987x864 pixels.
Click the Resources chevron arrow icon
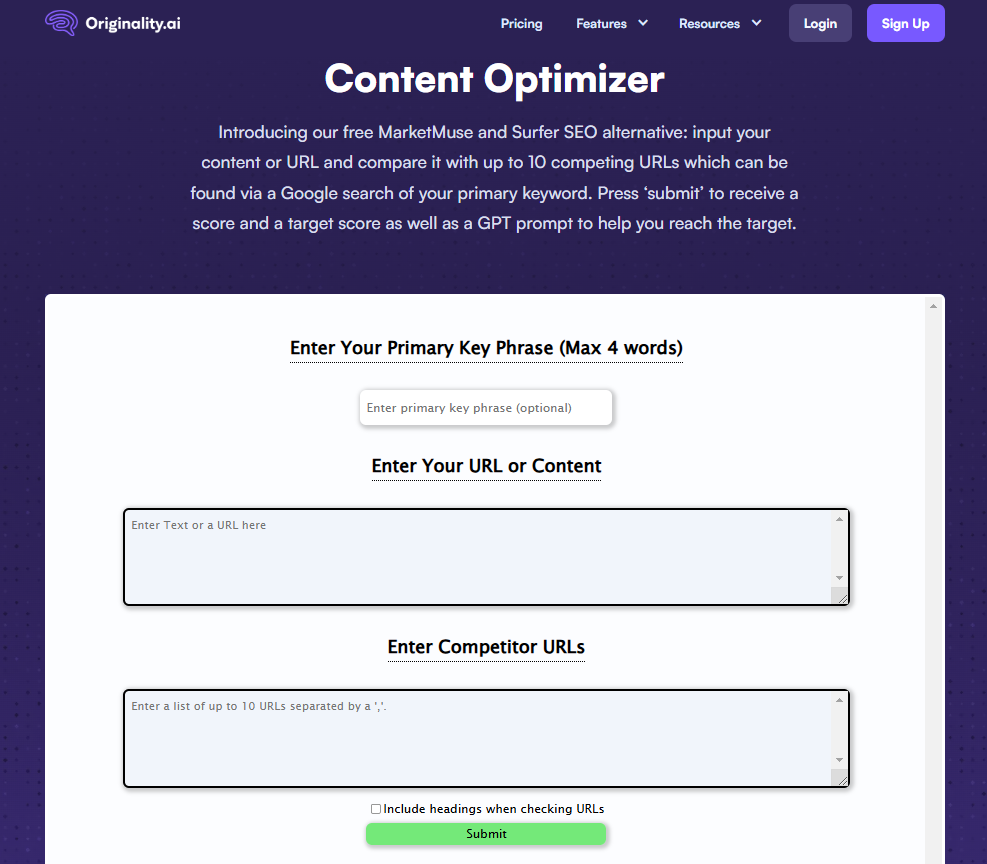point(756,23)
